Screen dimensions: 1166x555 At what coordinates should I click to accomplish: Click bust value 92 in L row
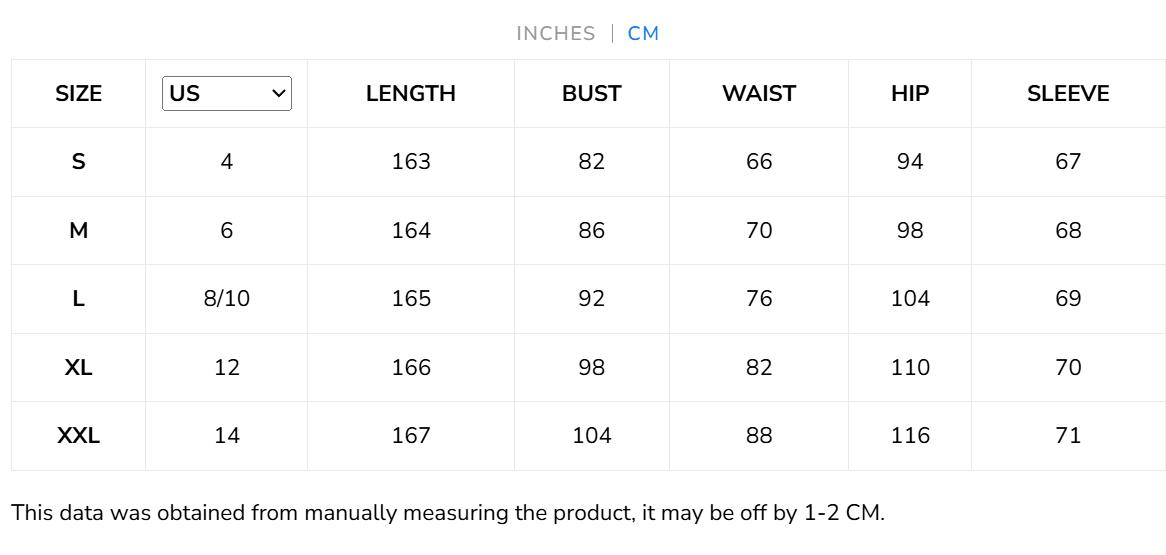(591, 299)
